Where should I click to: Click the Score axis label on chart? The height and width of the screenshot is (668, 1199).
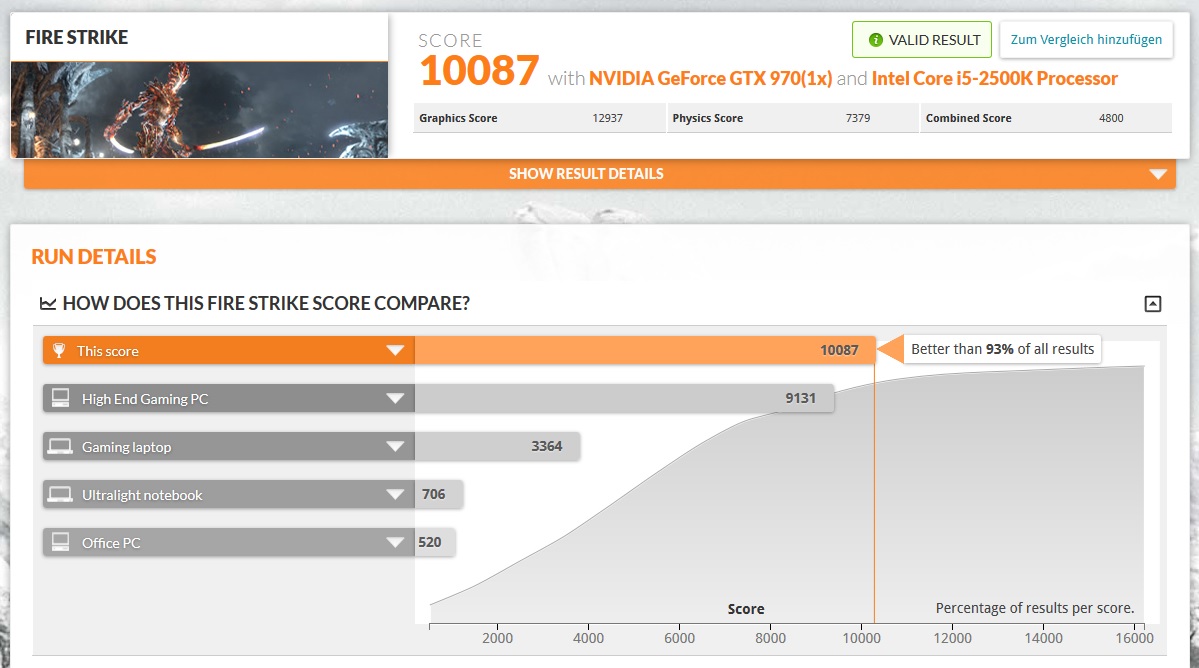pos(746,609)
